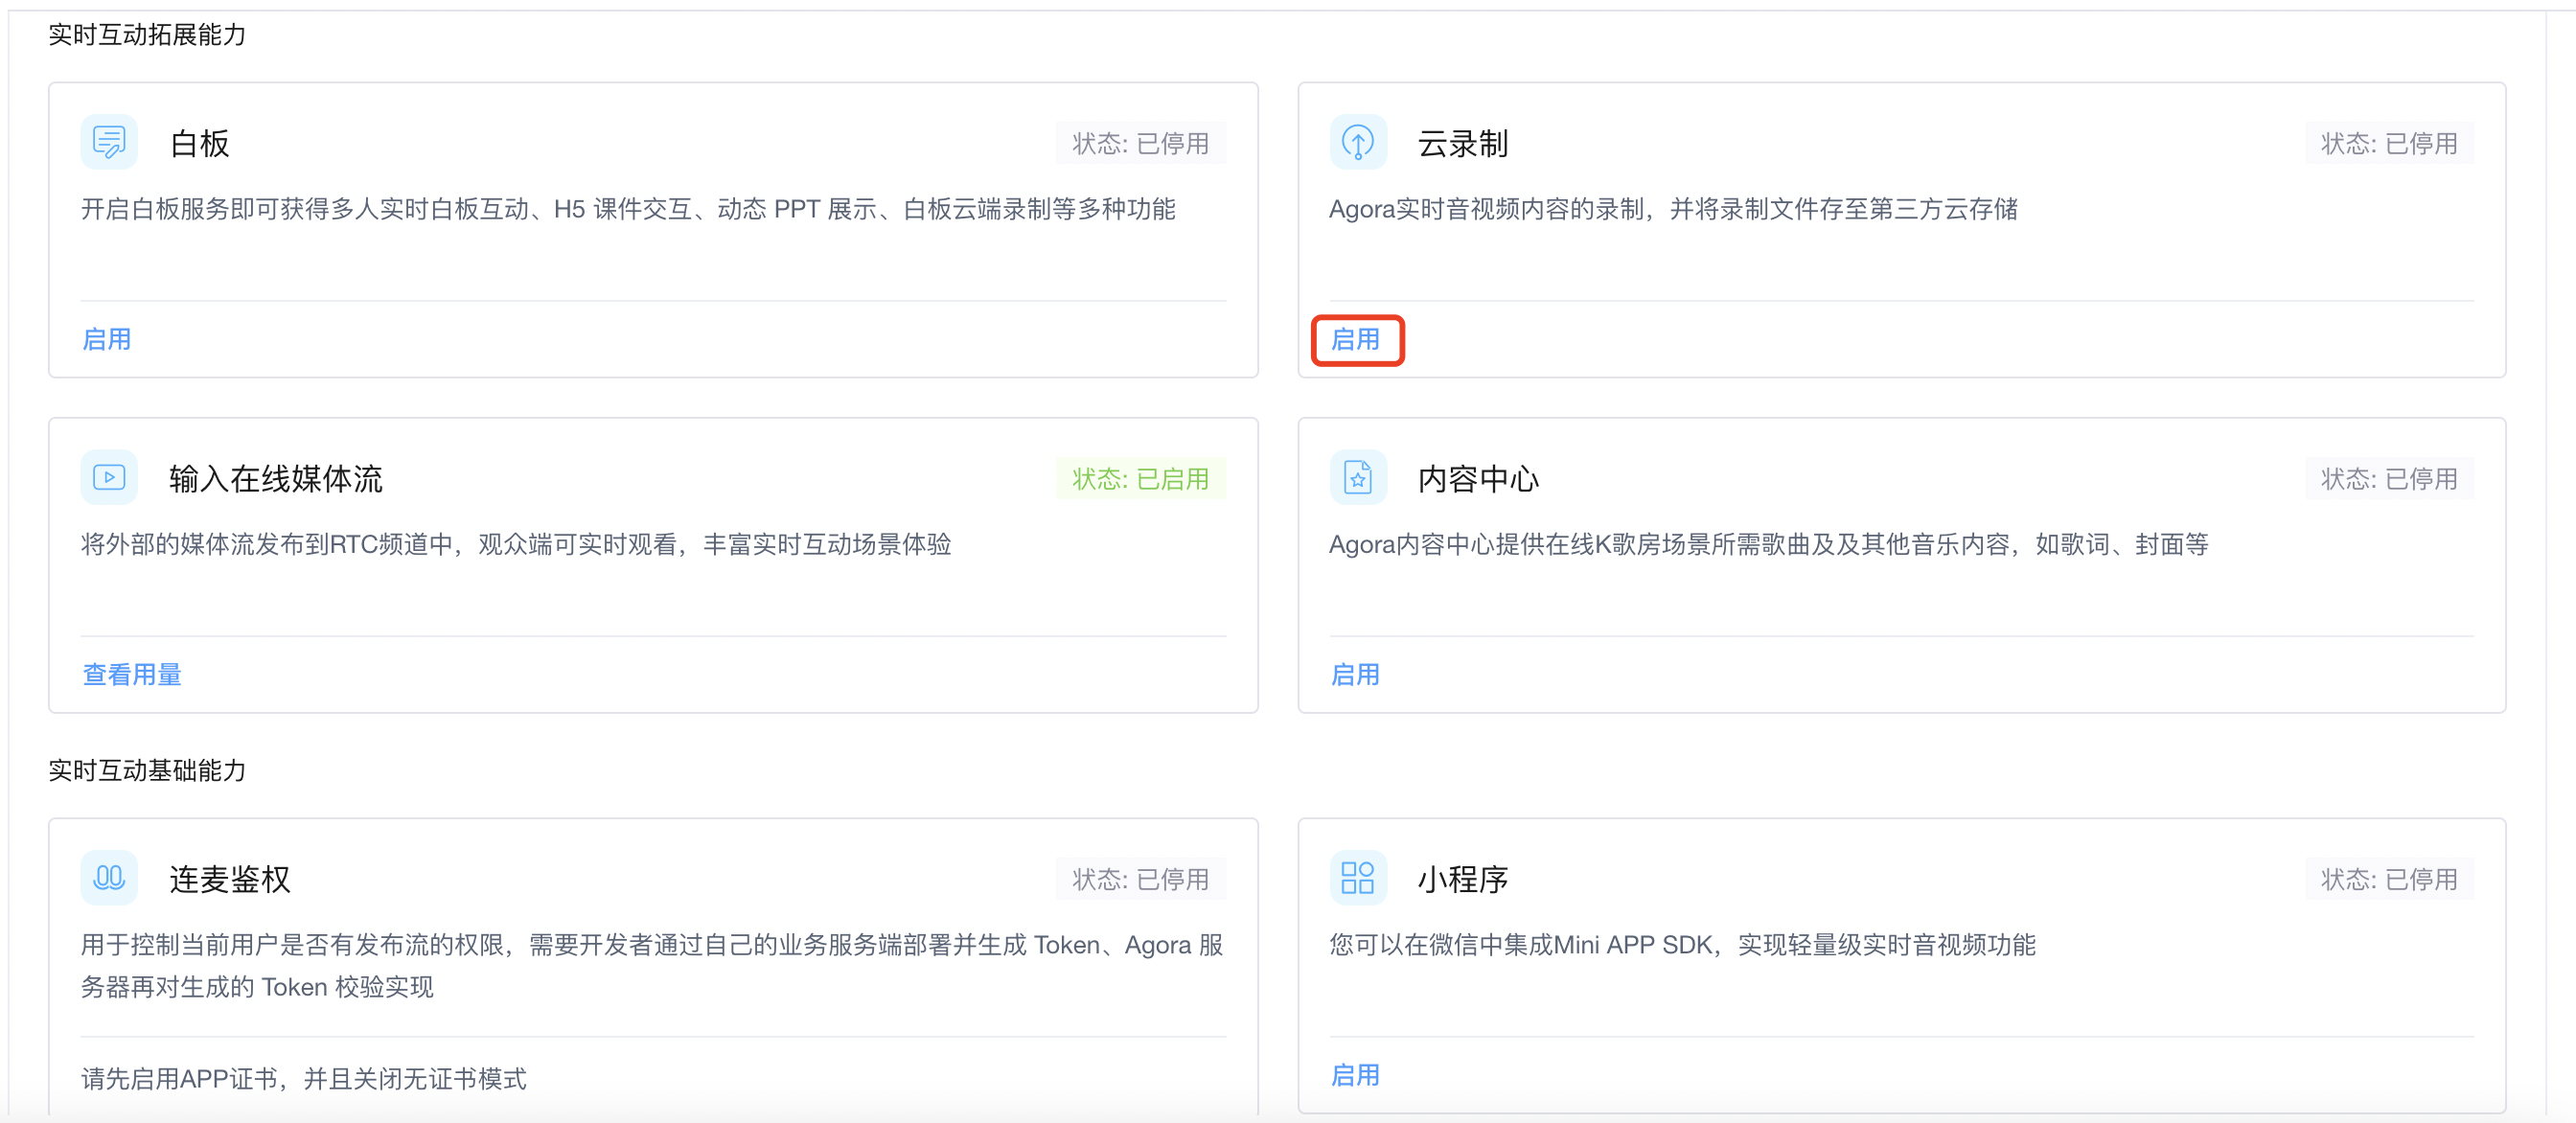Click the 云录制 description about 第三方云存储

tap(1673, 208)
